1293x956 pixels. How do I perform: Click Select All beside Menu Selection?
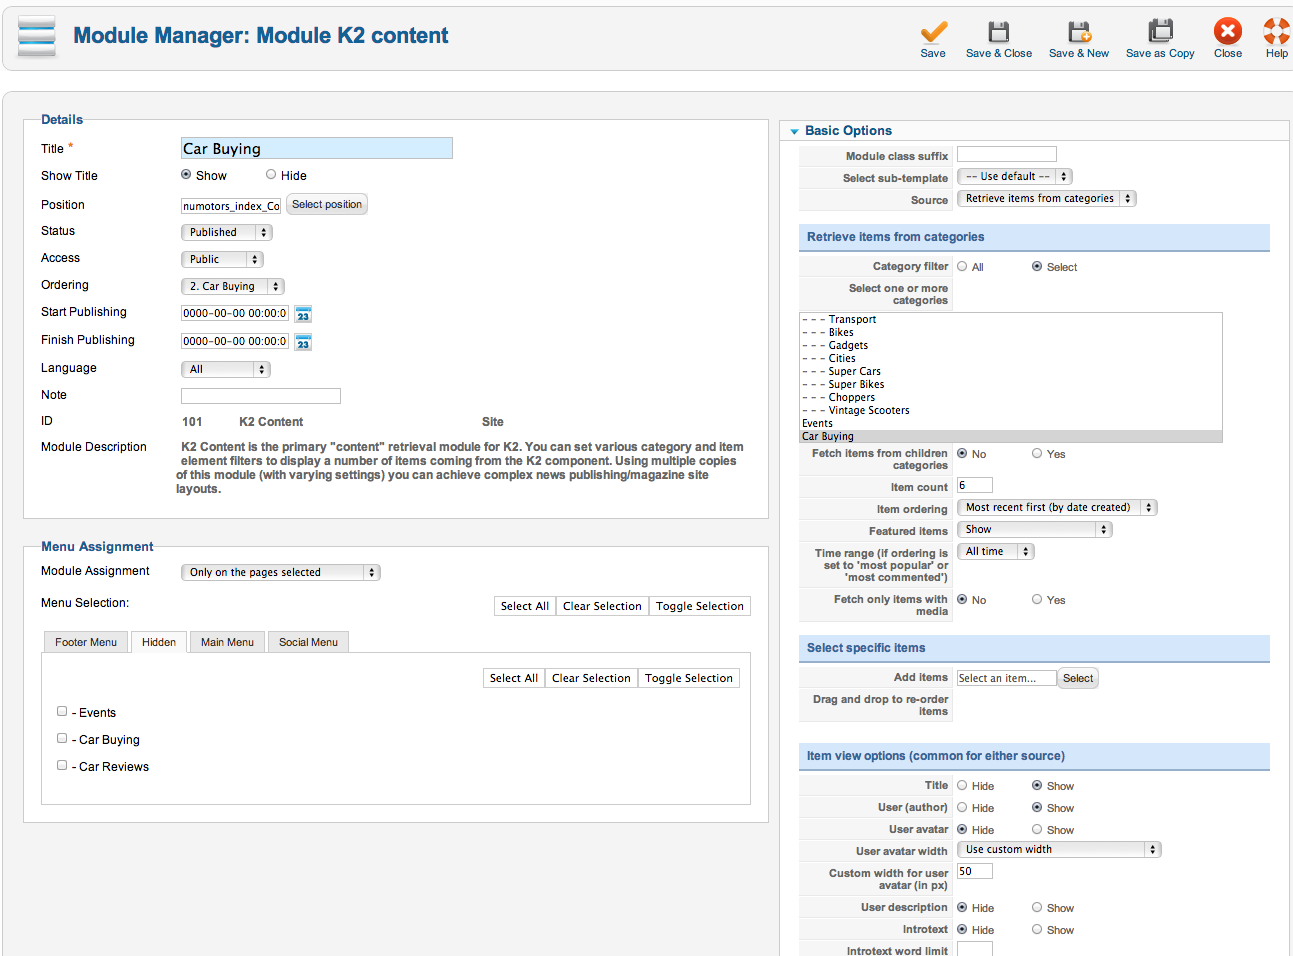click(525, 606)
